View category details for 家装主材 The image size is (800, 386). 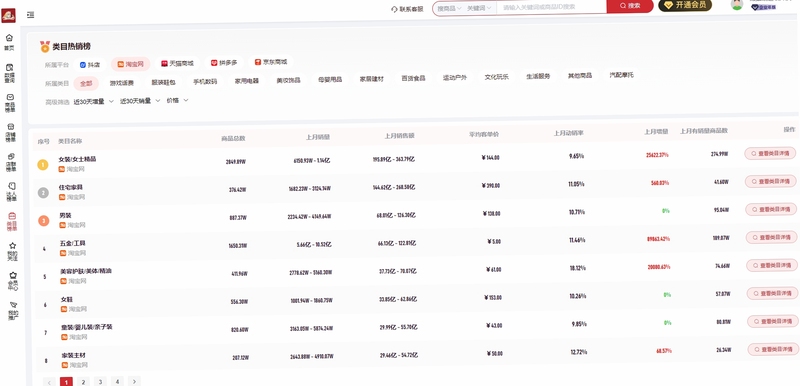[773, 349]
